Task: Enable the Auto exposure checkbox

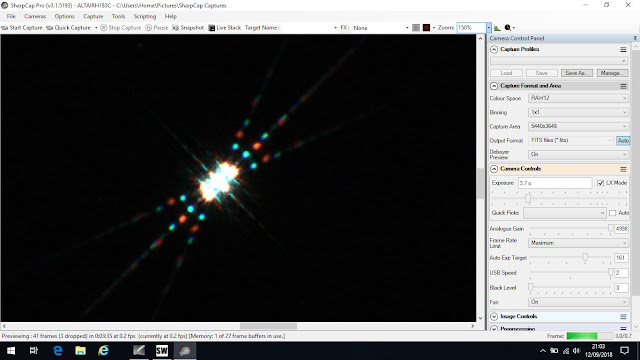Action: [613, 213]
